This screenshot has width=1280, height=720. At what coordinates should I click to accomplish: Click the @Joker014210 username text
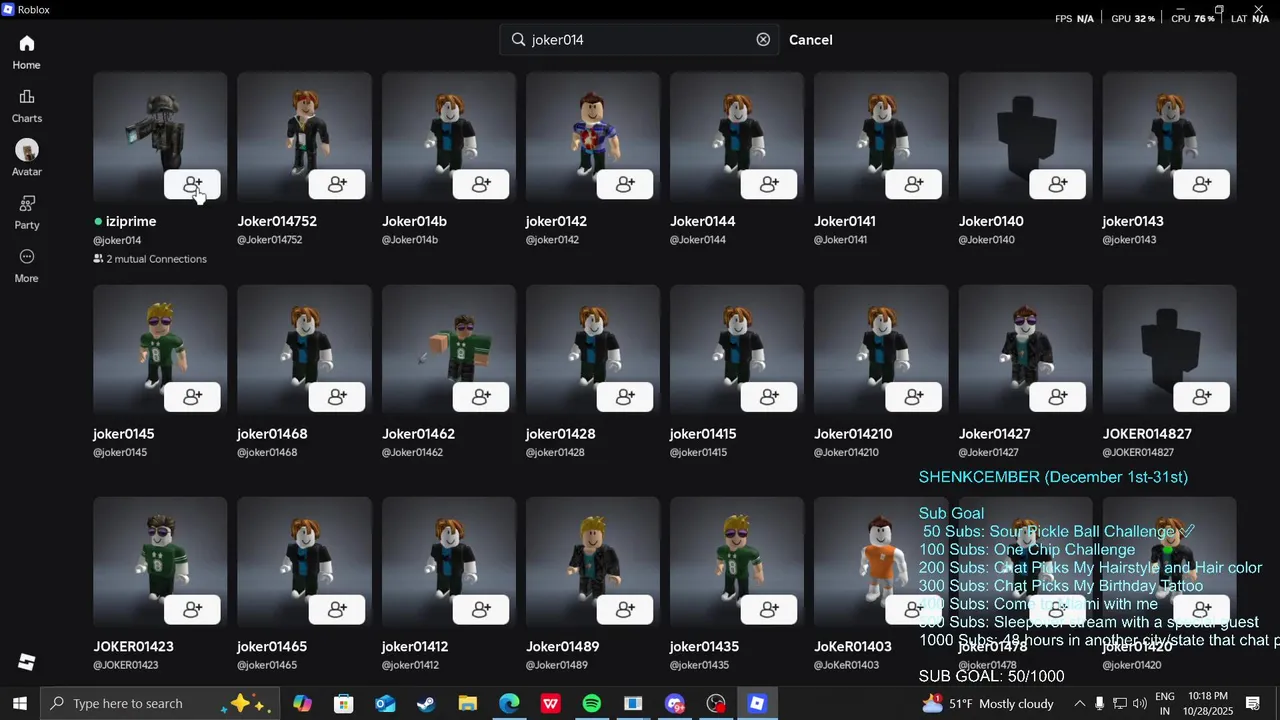[846, 453]
